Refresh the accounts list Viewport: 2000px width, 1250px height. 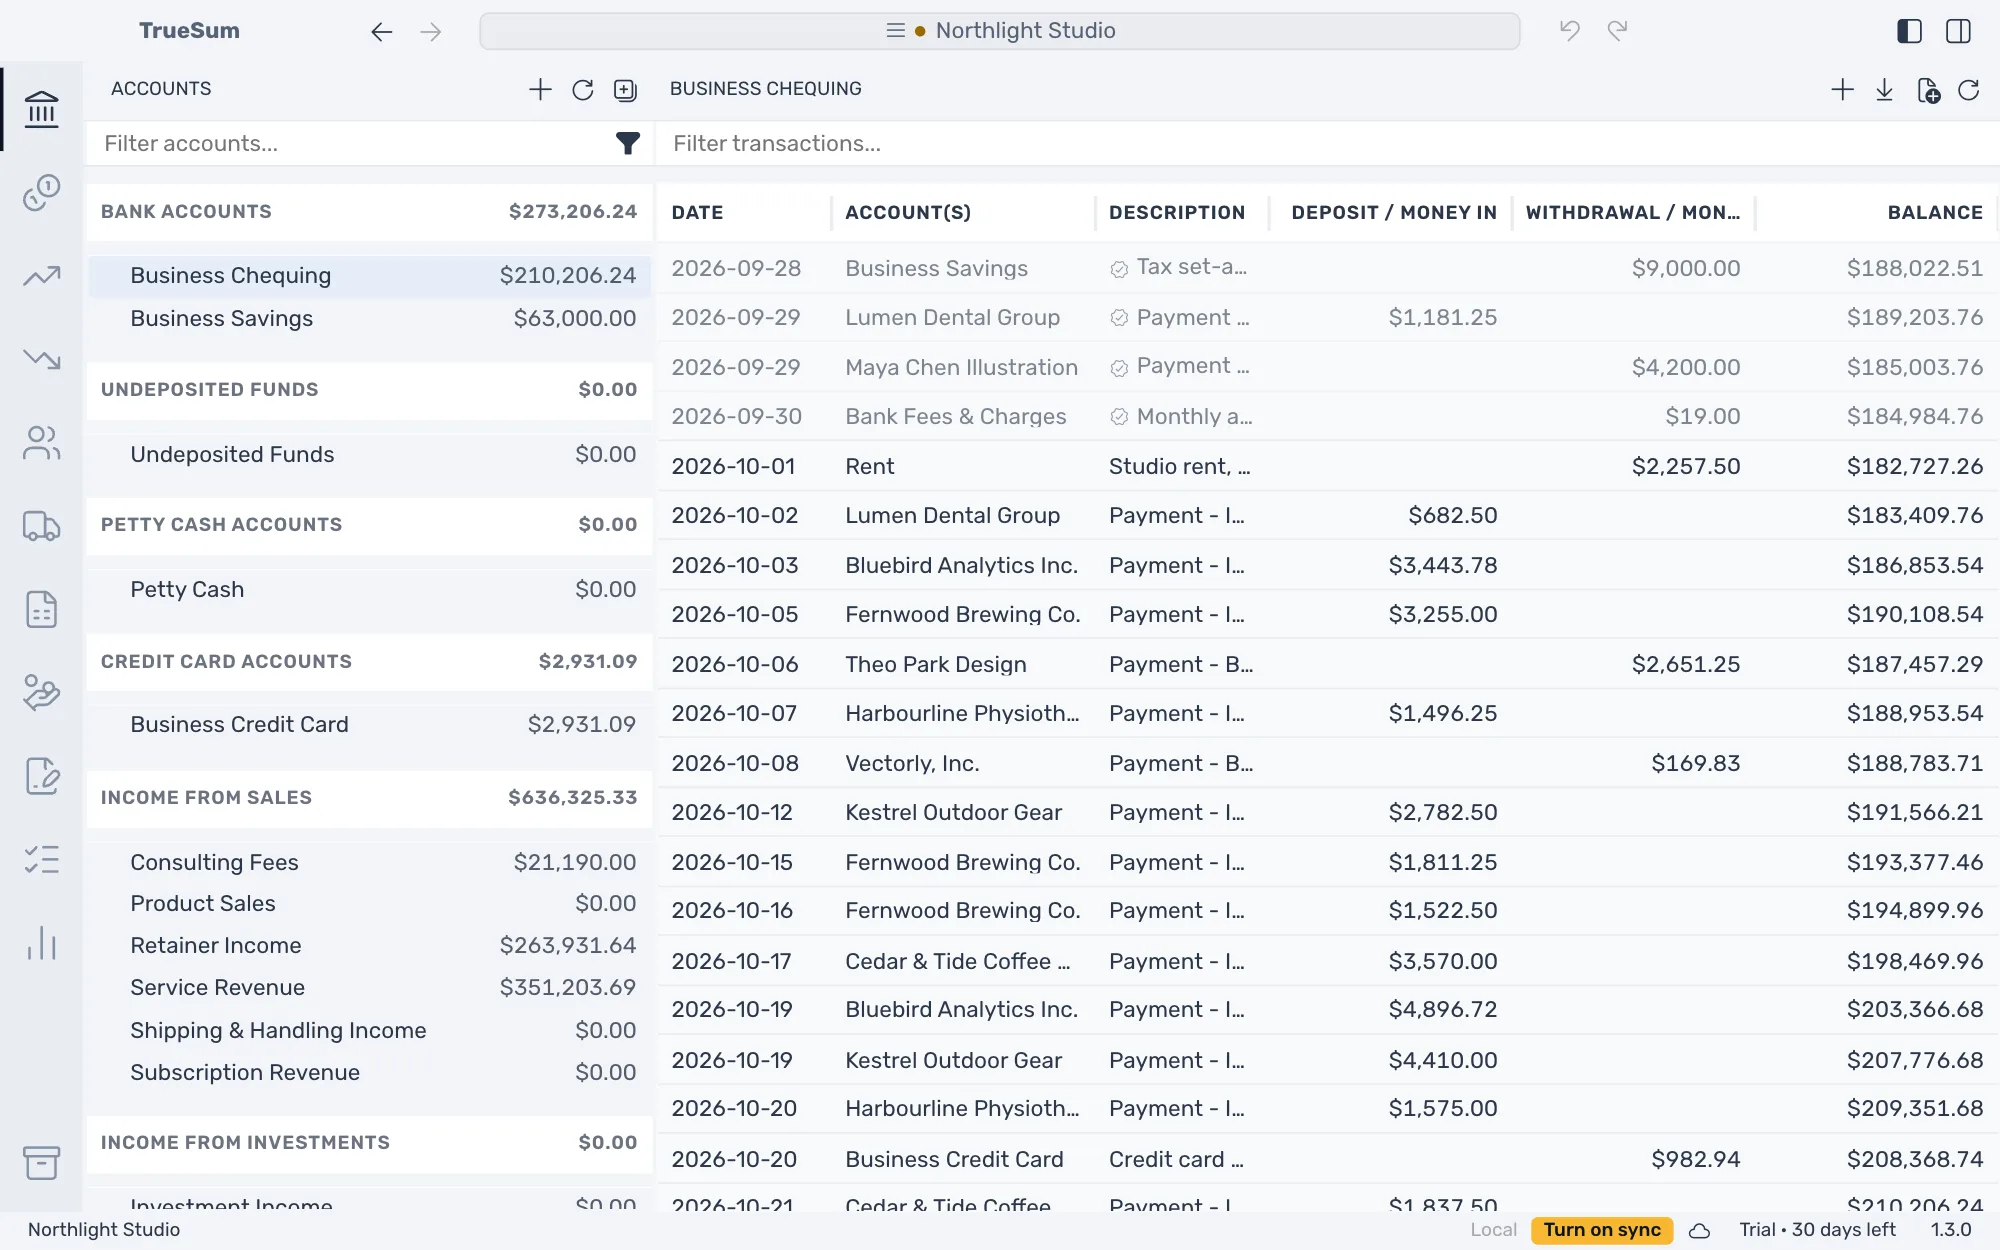coord(583,90)
